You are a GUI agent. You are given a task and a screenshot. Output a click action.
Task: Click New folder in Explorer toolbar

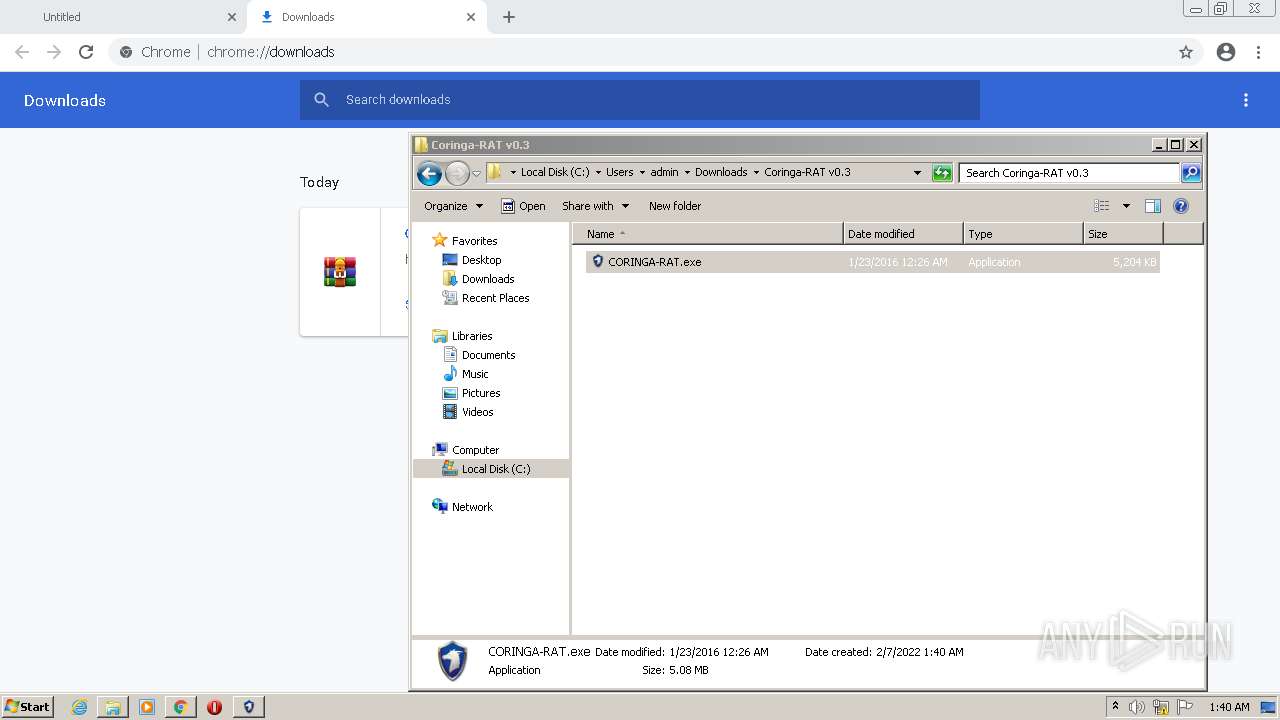tap(675, 206)
